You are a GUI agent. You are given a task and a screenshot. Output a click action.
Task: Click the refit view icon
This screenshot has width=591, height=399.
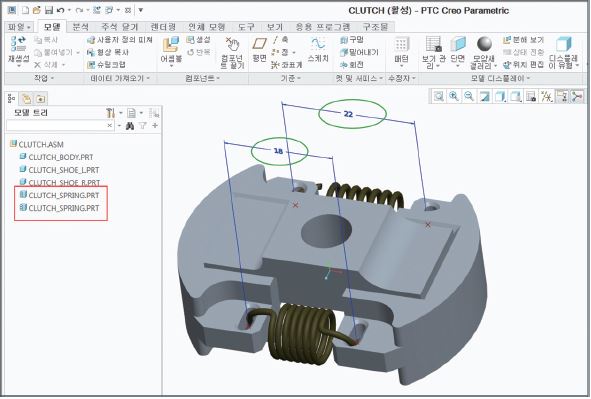tap(438, 96)
